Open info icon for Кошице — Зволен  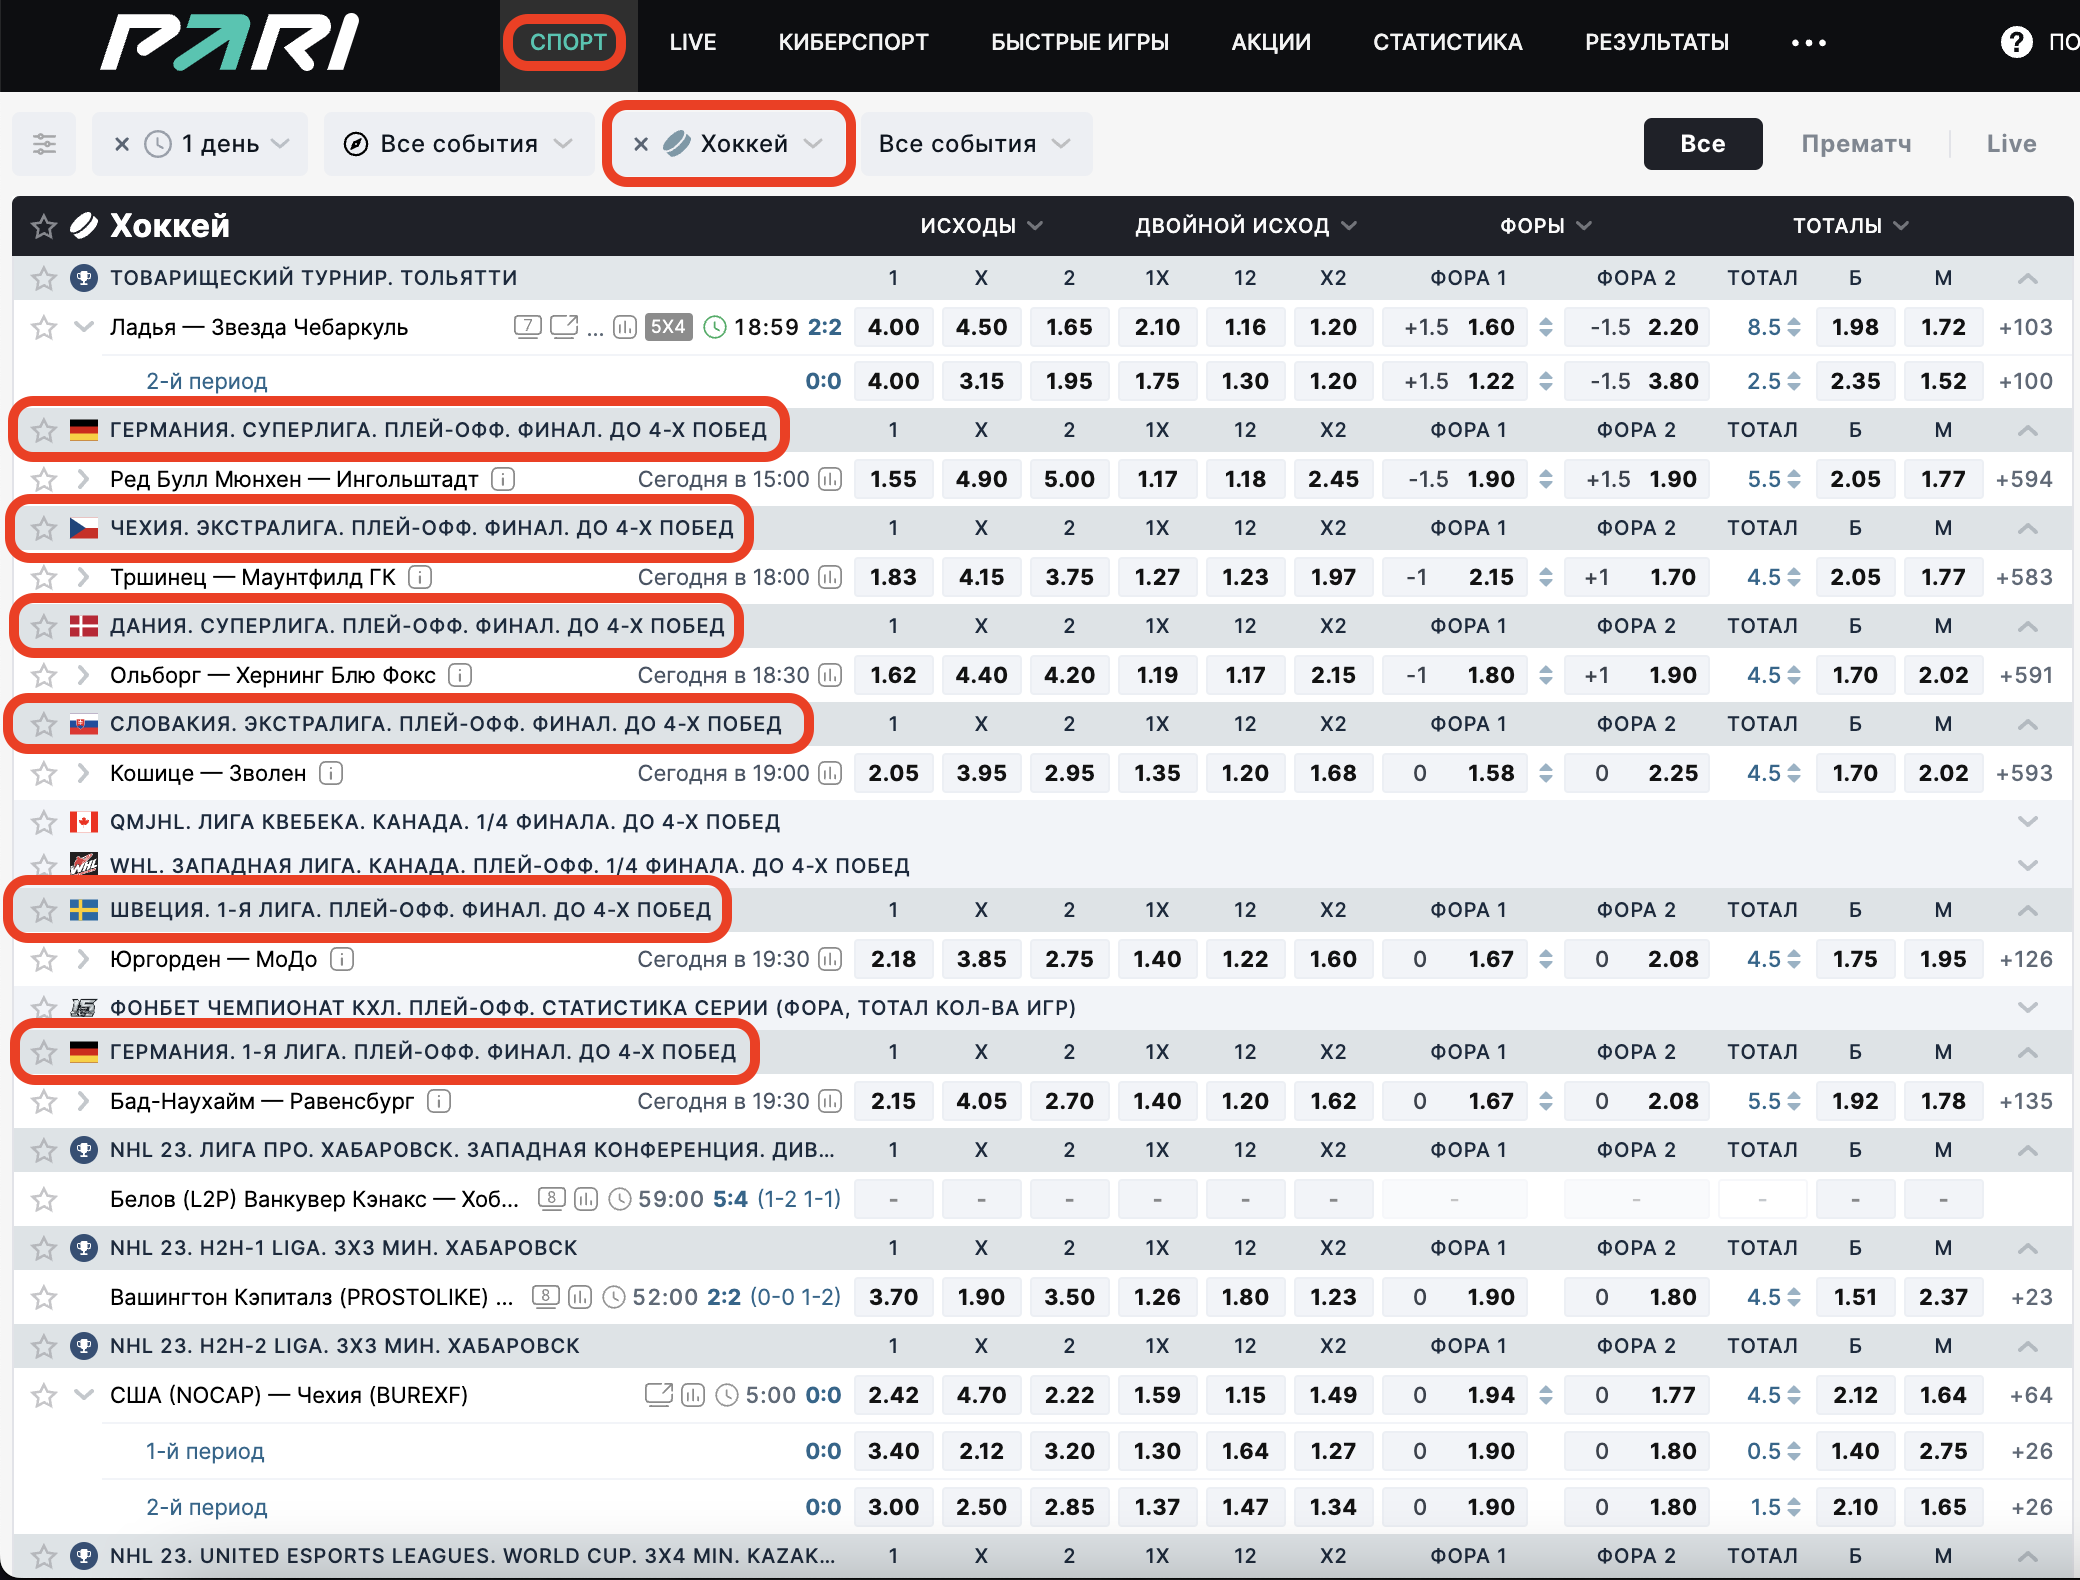331,773
